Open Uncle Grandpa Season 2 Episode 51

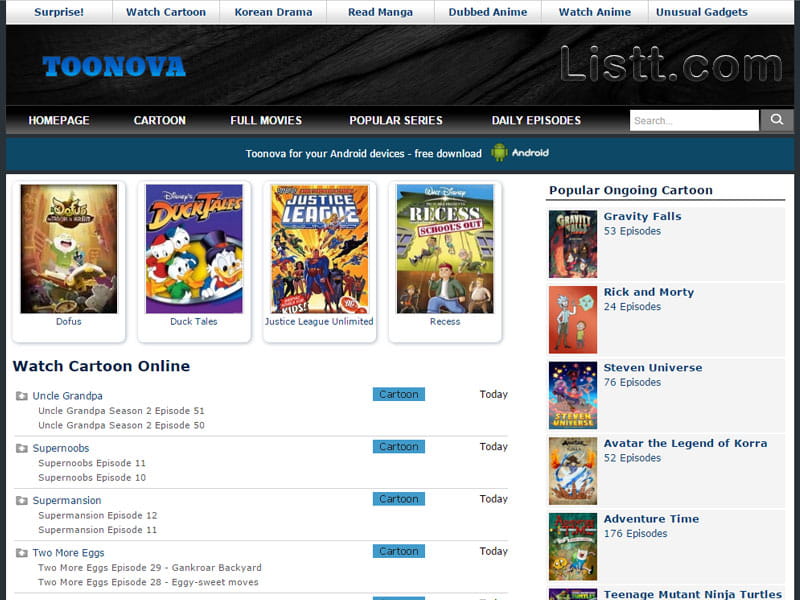pyautogui.click(x=121, y=411)
